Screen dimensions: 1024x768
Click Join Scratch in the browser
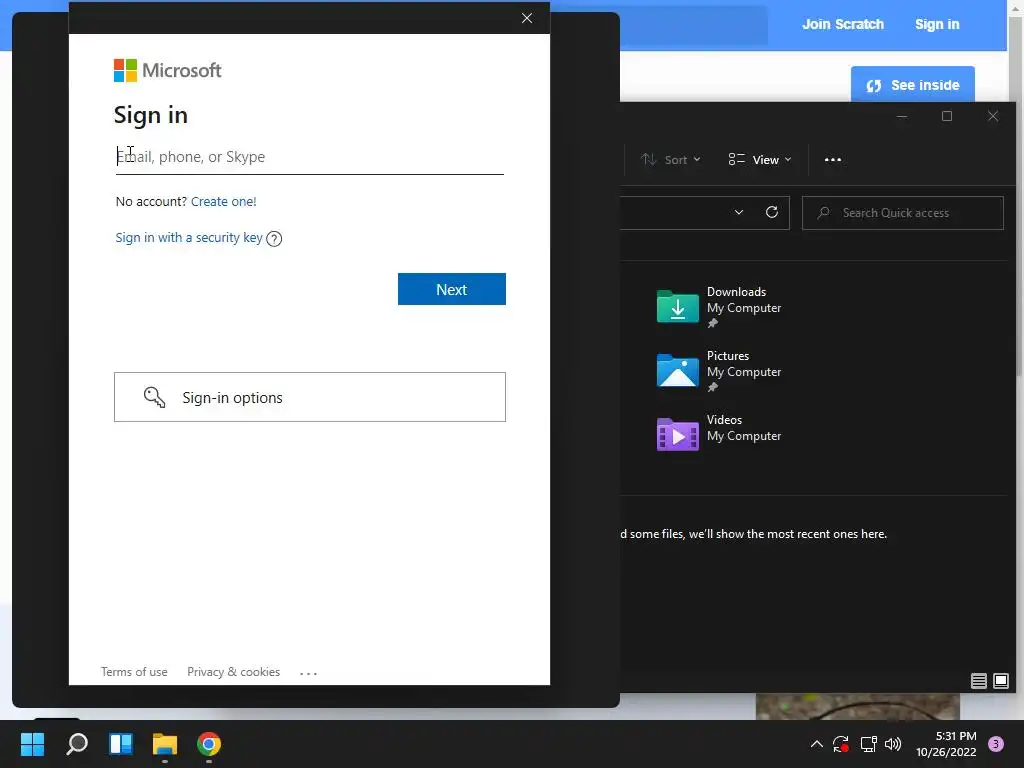(x=842, y=24)
